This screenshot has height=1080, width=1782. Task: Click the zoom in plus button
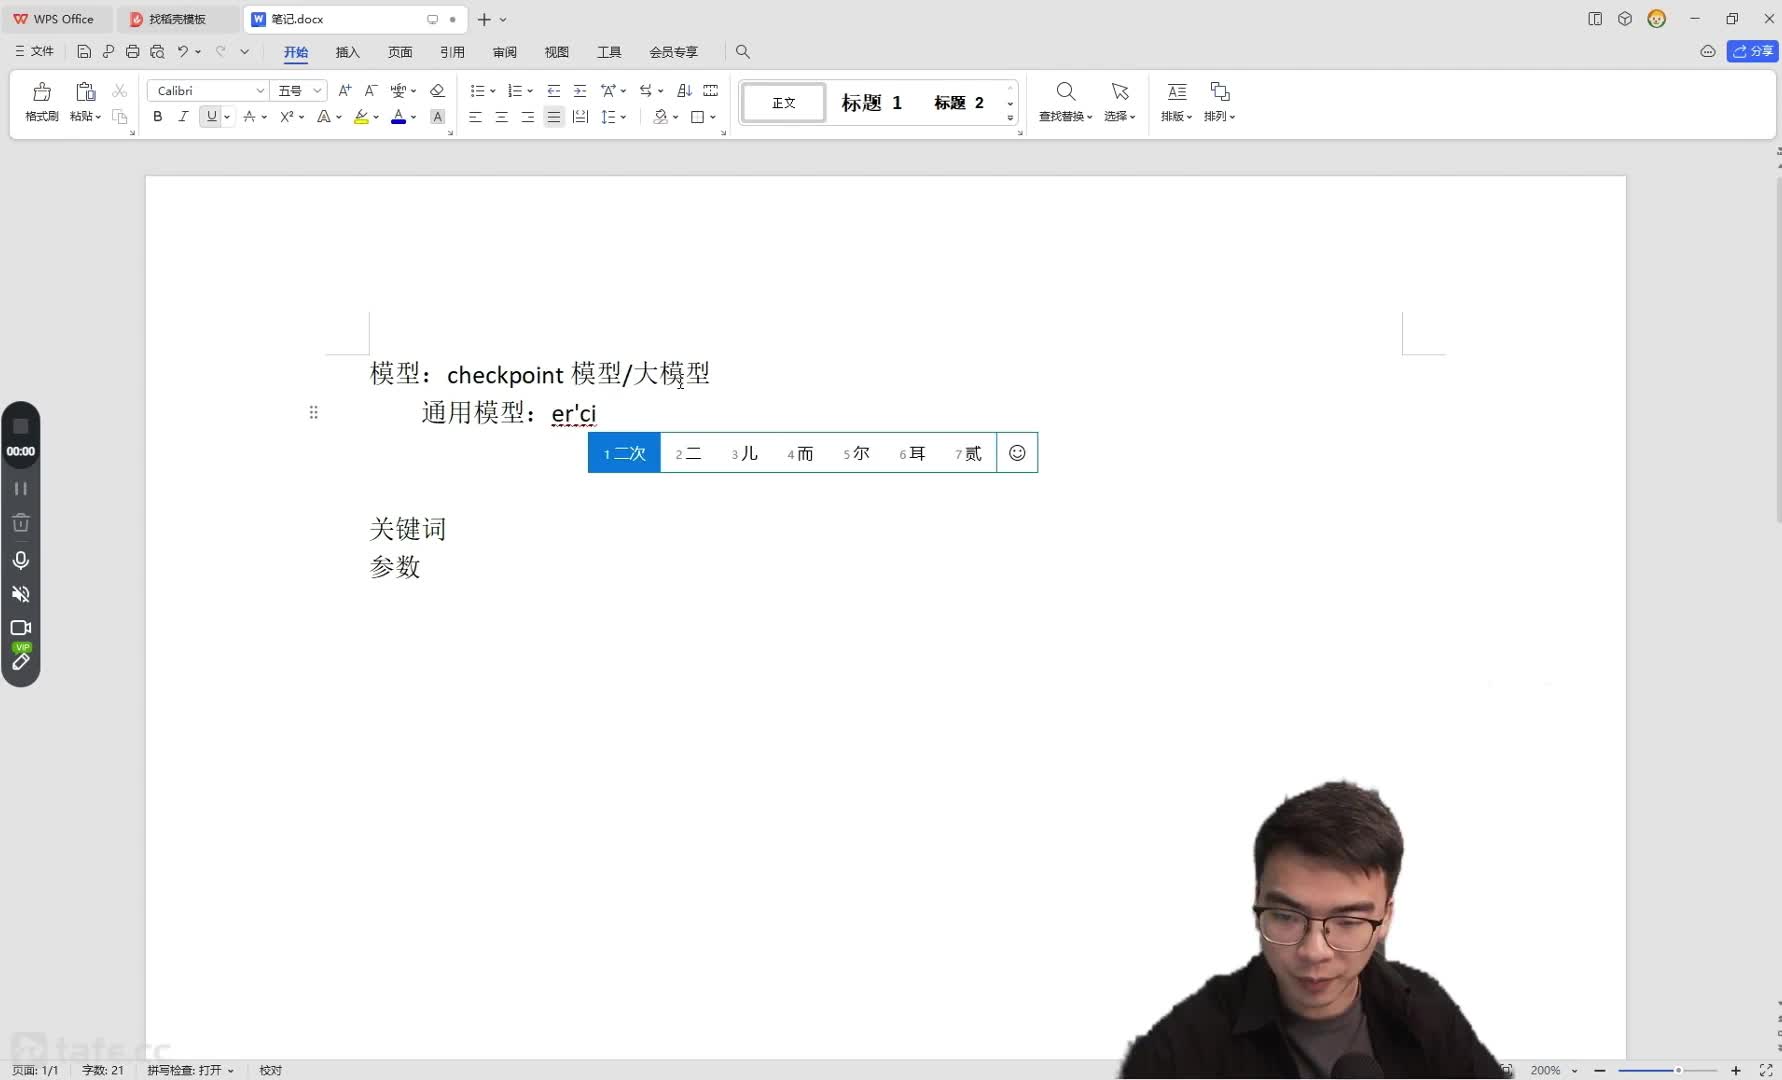point(1736,1070)
